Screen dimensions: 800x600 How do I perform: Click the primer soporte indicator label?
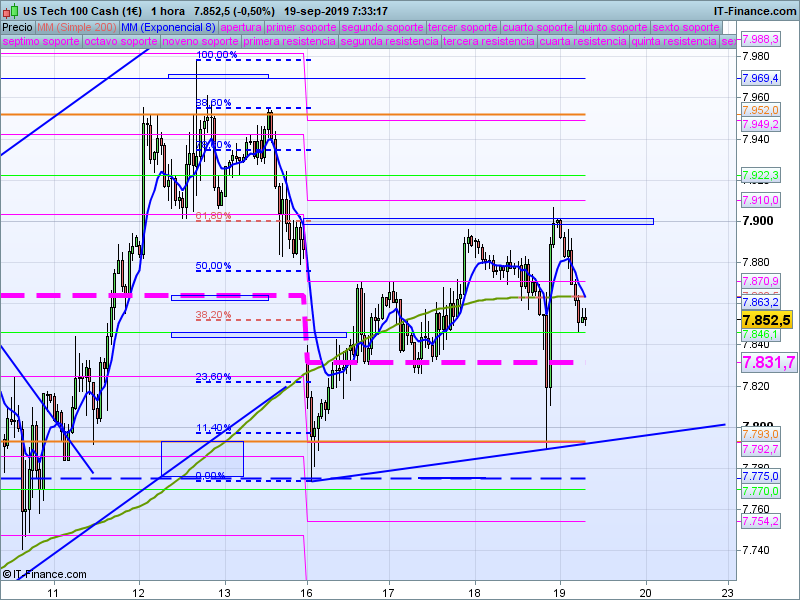301,28
